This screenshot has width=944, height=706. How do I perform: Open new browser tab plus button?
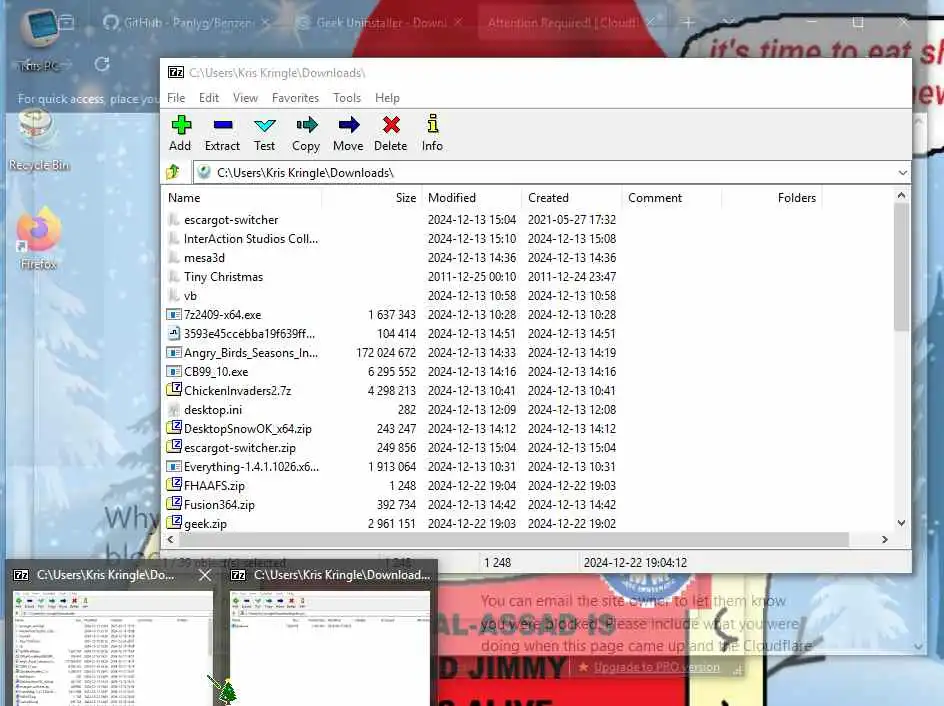click(x=689, y=22)
